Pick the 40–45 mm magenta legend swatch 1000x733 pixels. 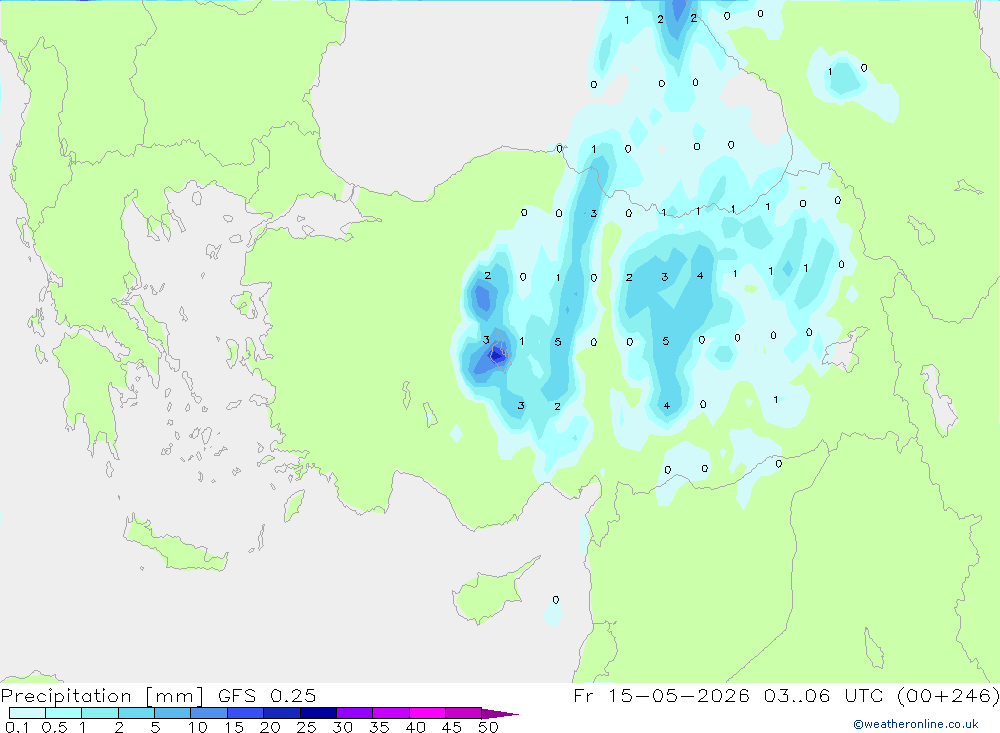(427, 713)
